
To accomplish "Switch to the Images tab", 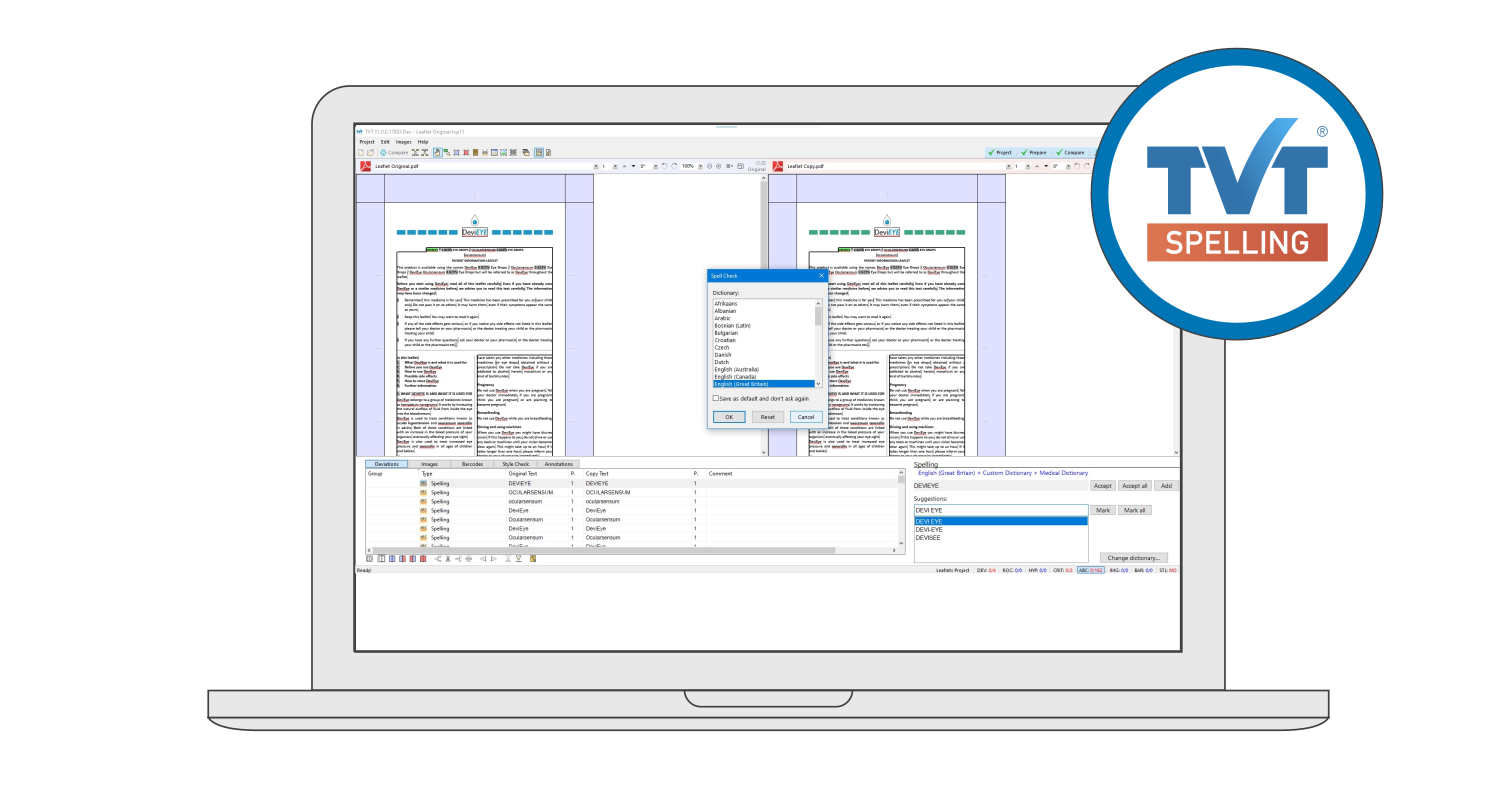I will (x=429, y=464).
